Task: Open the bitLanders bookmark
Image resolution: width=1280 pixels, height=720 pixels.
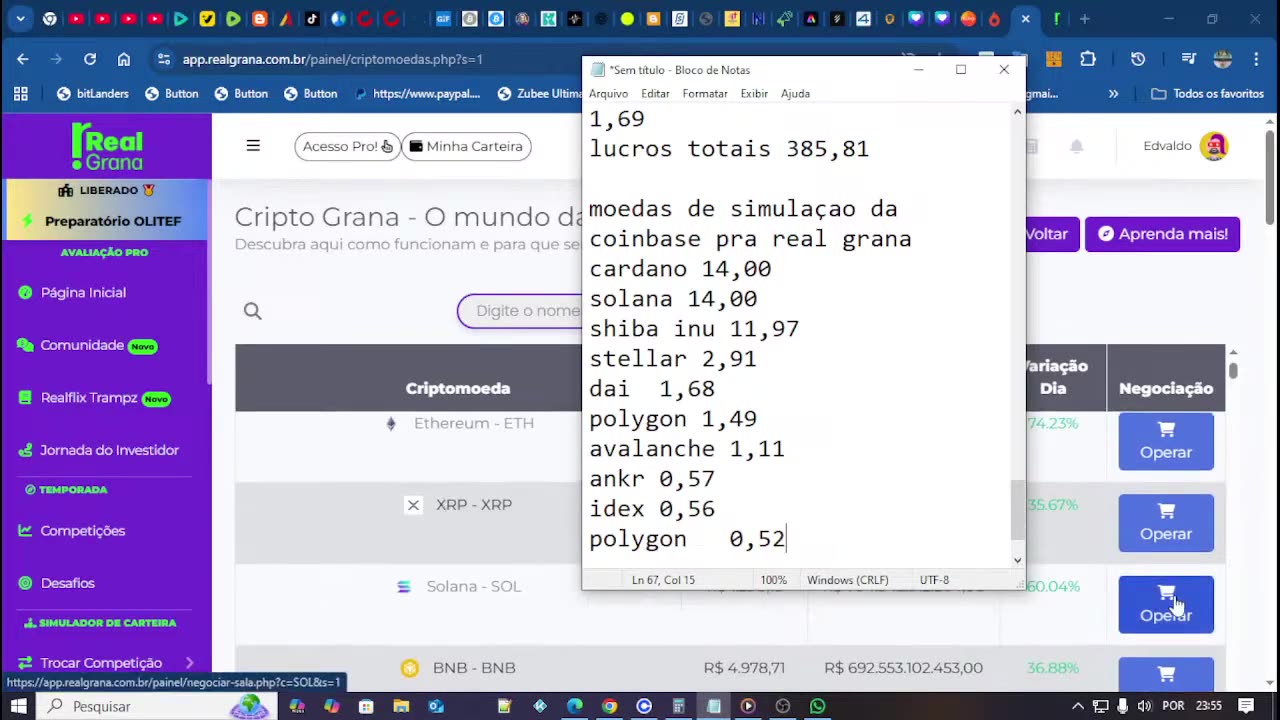Action: coord(93,93)
